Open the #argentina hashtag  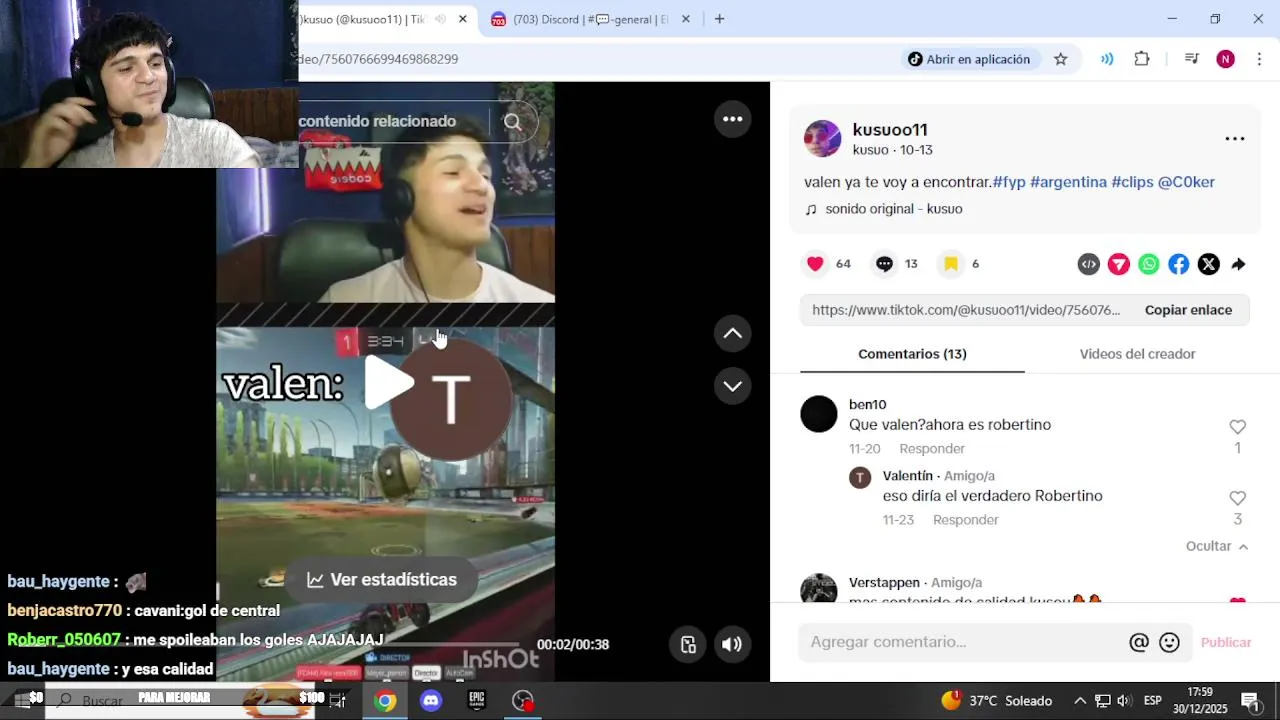[x=1068, y=182]
